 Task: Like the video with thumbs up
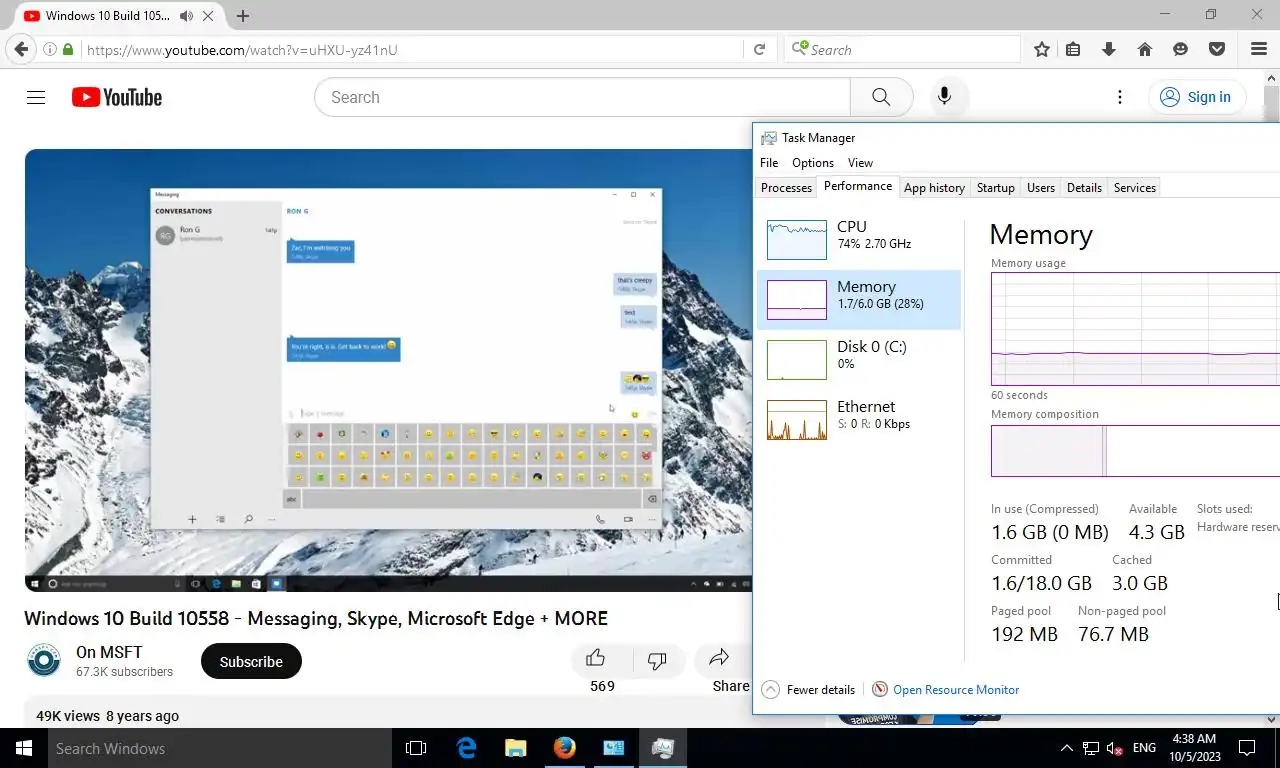(596, 658)
